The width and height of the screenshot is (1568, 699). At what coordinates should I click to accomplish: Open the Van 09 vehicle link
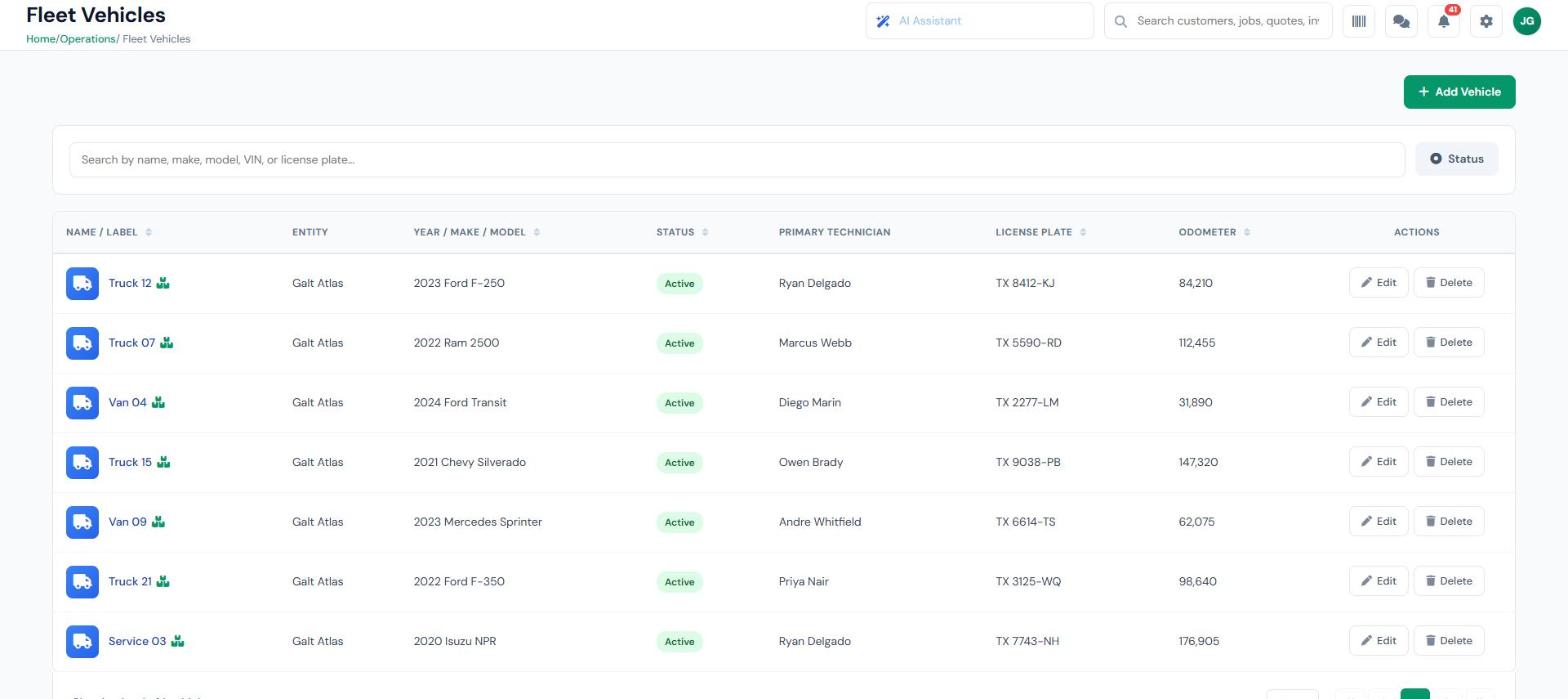[127, 522]
